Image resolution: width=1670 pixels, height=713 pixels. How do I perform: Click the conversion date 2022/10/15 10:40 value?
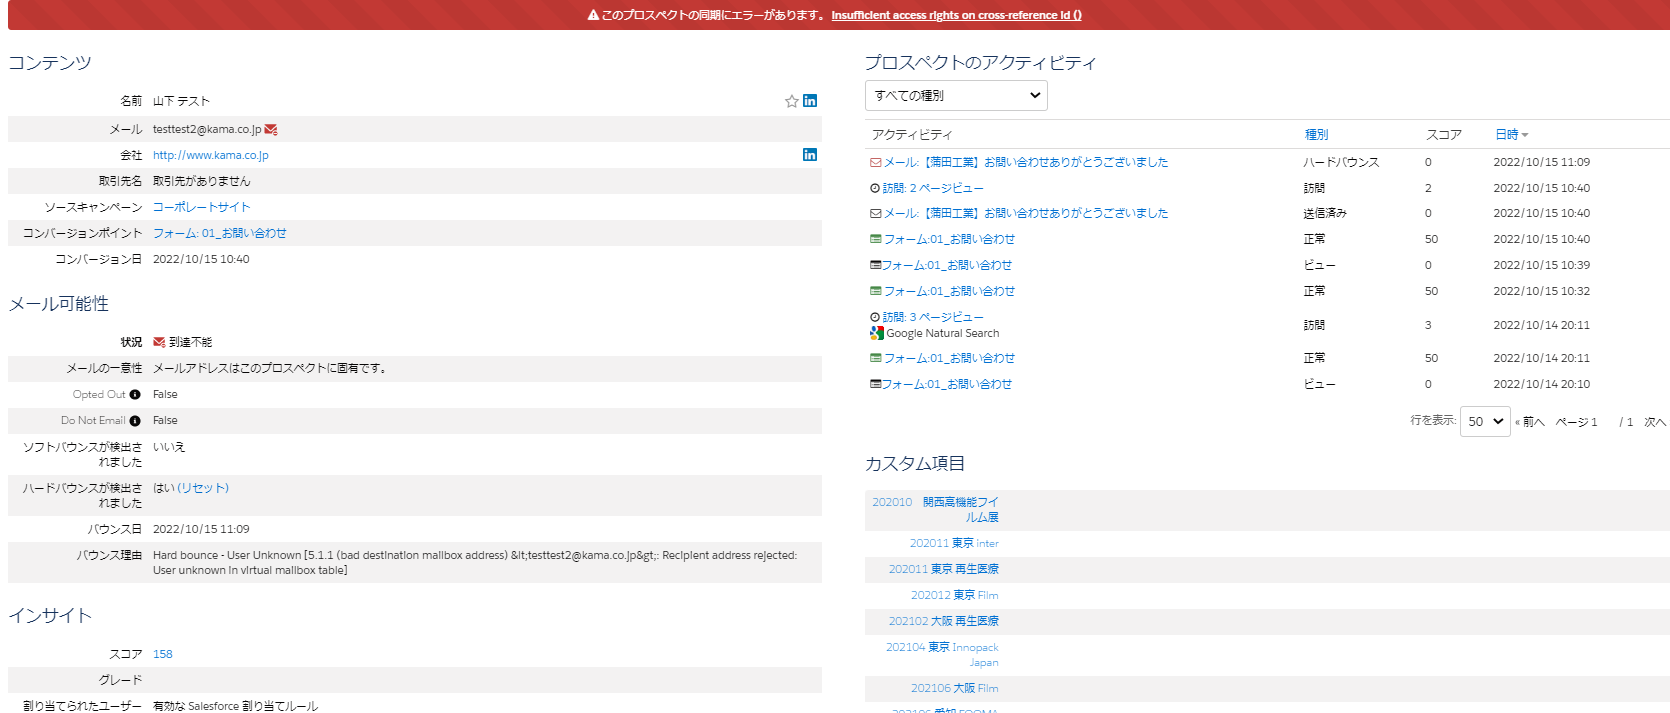(x=201, y=259)
